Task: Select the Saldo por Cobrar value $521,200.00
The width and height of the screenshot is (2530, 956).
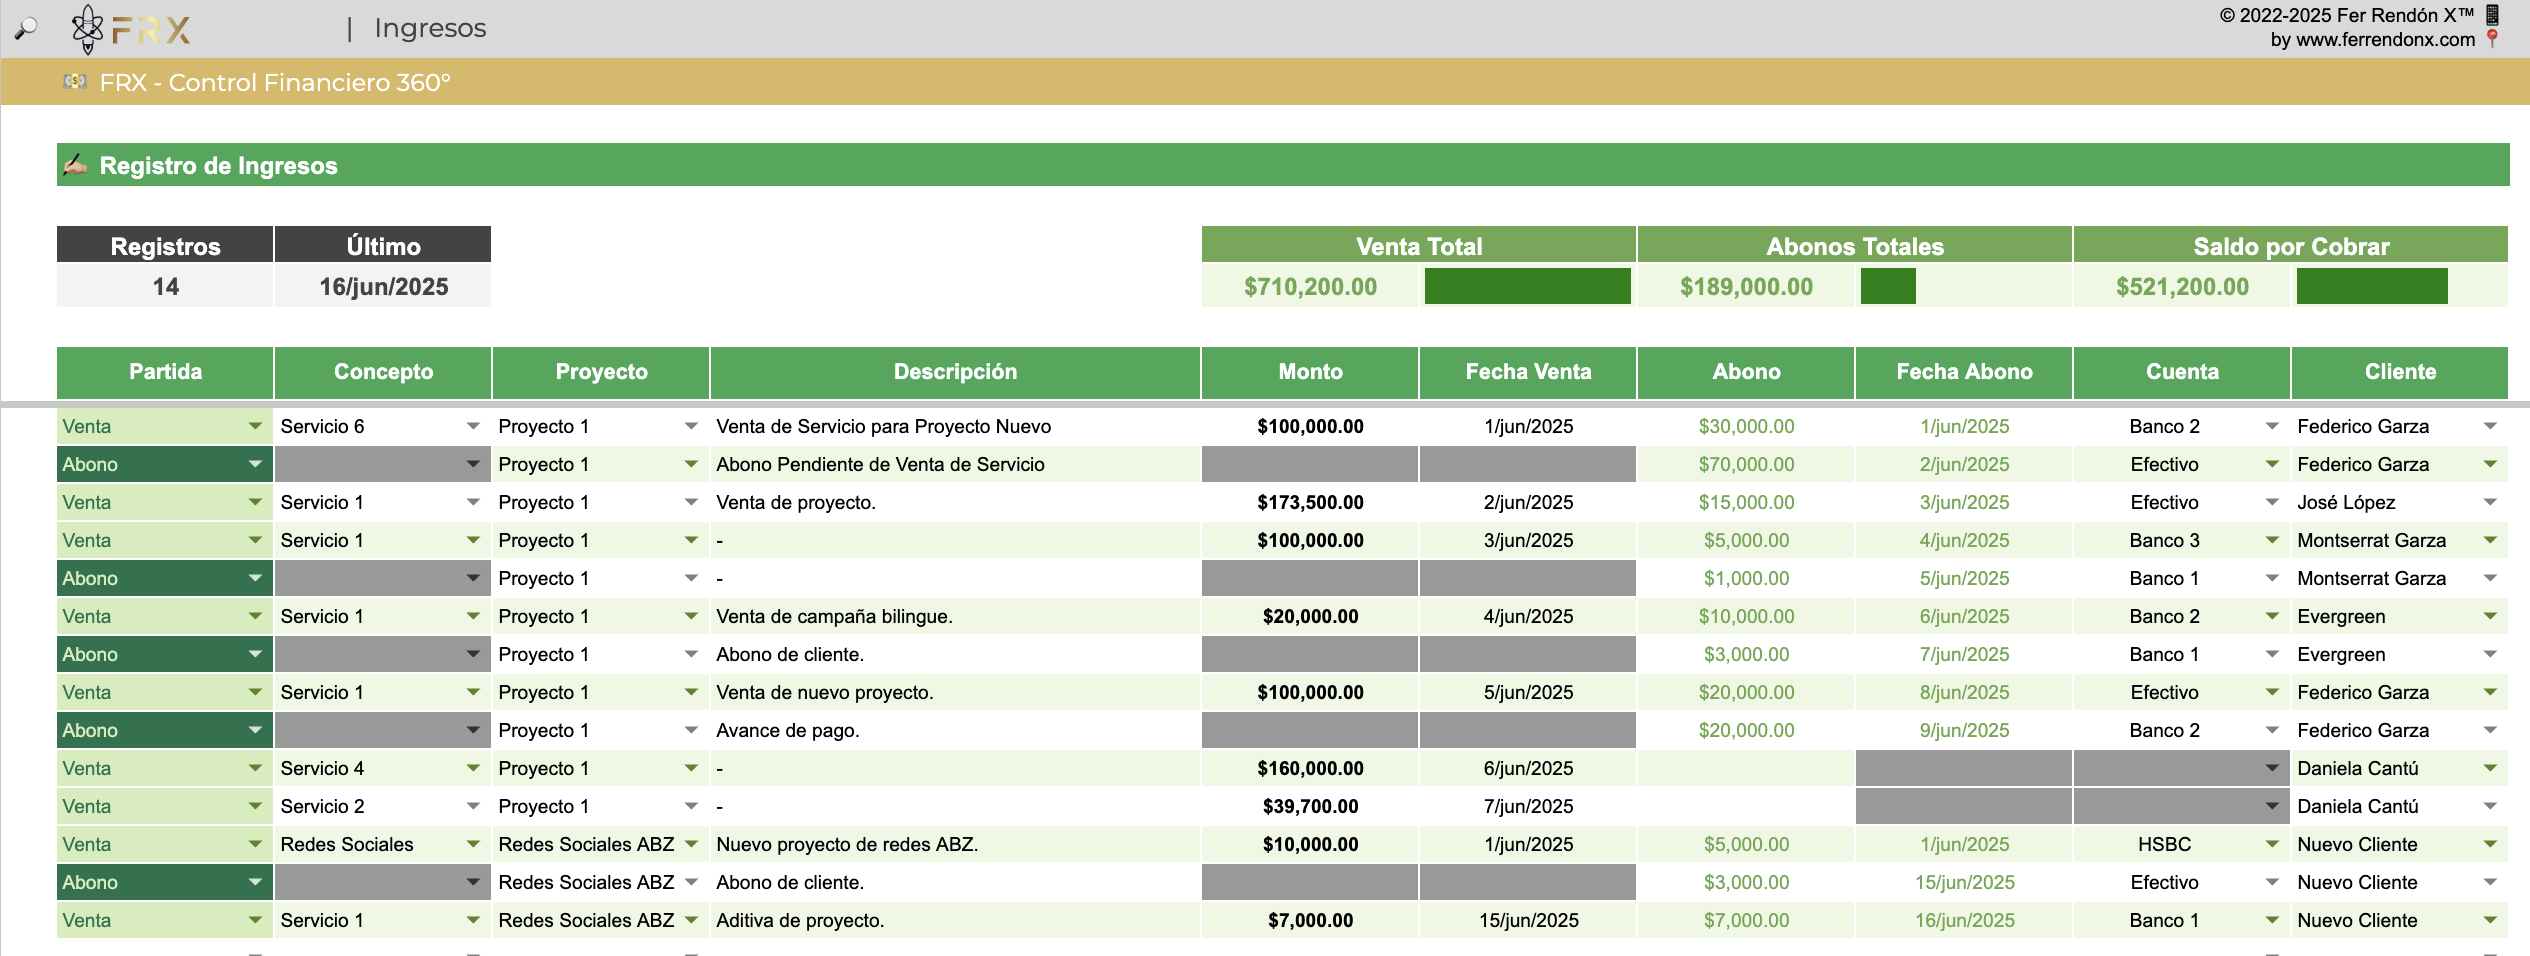Action: (x=2182, y=287)
